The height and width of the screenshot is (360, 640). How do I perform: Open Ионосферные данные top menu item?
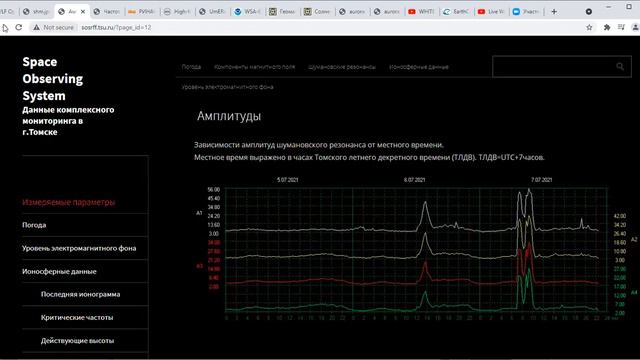[x=419, y=67]
